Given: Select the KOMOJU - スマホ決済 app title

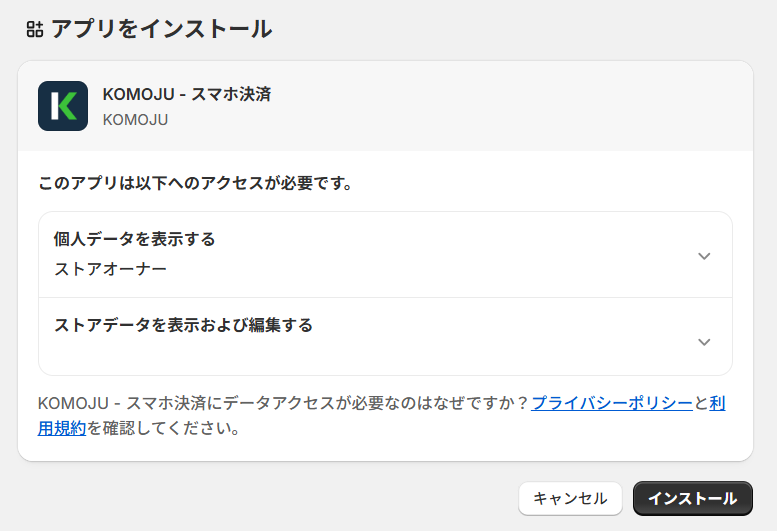Looking at the screenshot, I should [187, 94].
